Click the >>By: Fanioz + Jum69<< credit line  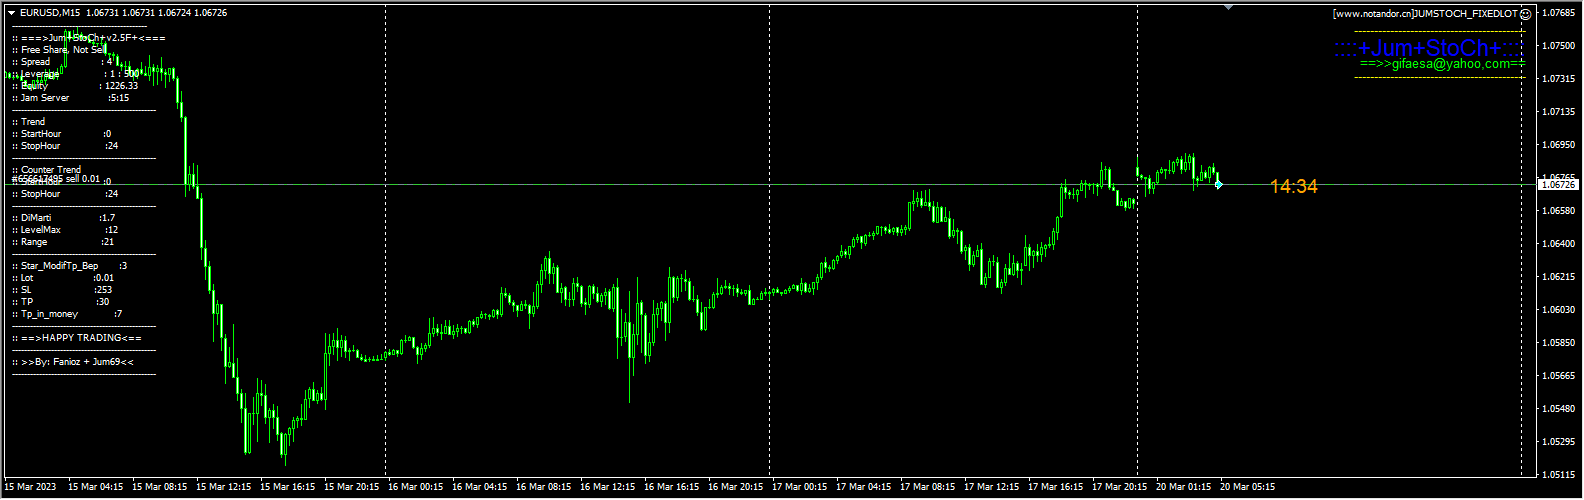point(73,362)
